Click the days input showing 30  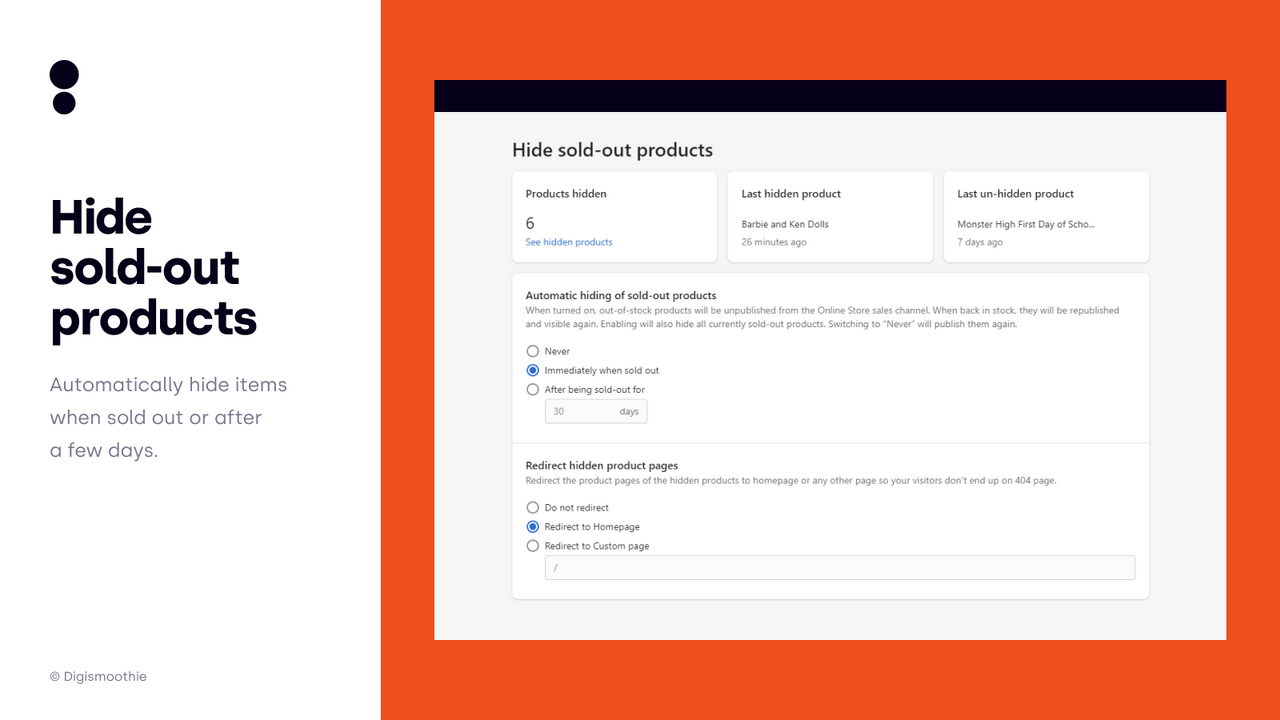pos(595,411)
